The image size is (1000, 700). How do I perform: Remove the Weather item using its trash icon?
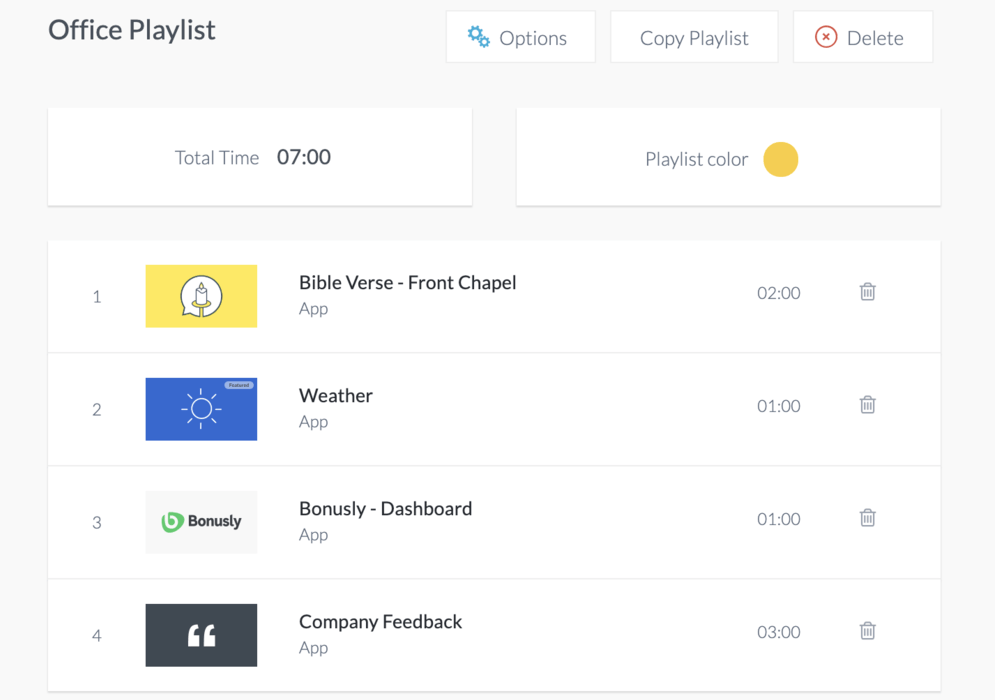tap(867, 405)
